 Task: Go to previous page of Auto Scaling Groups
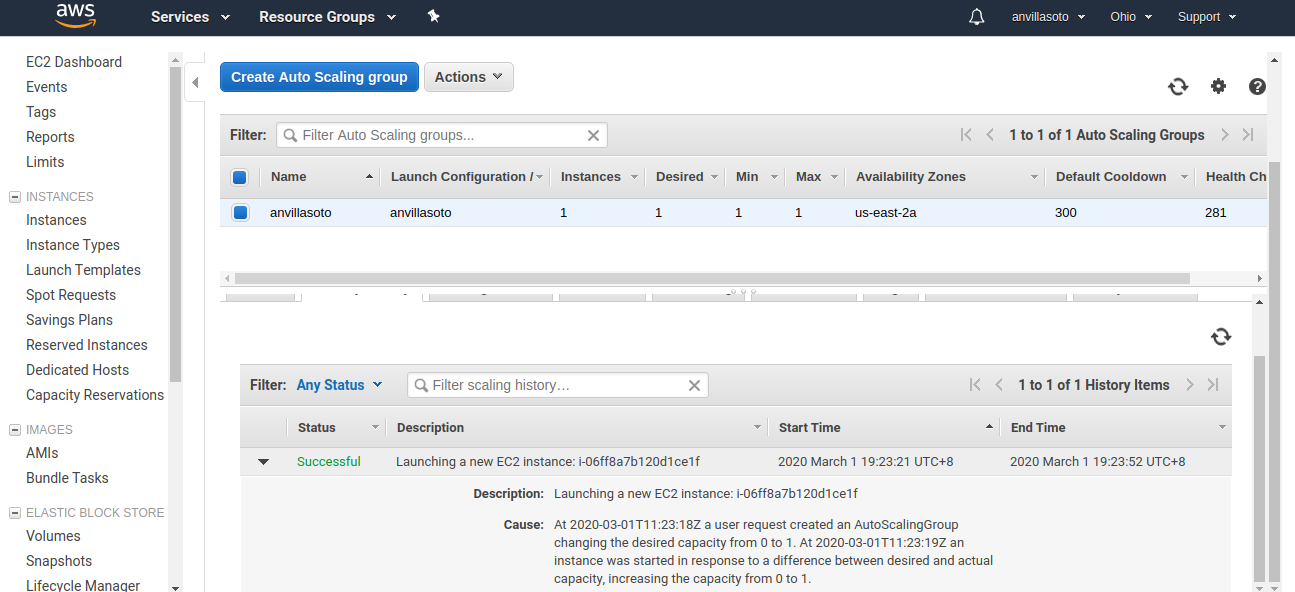(x=990, y=135)
